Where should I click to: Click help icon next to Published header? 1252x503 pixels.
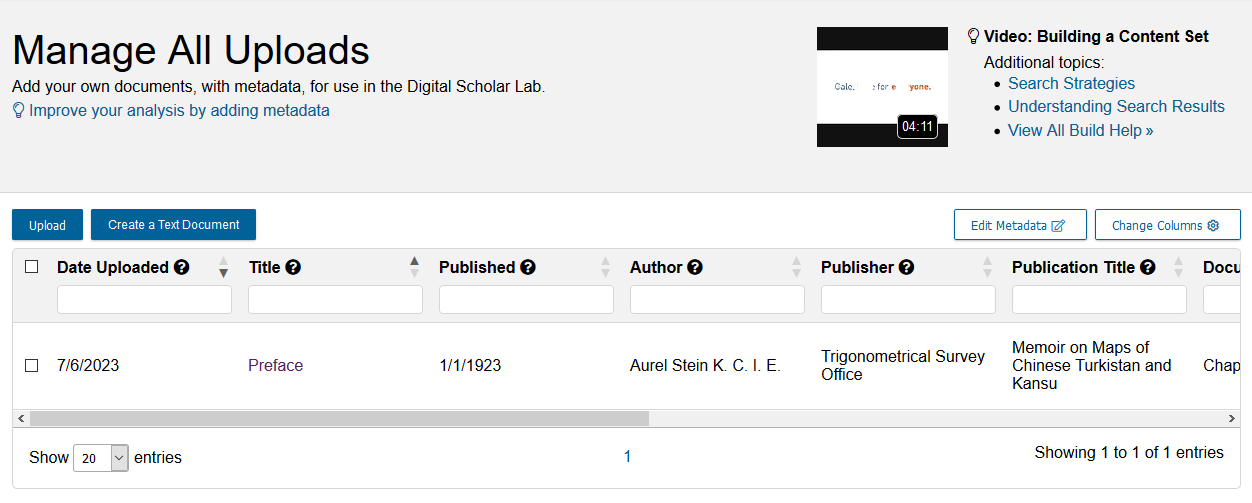528,268
